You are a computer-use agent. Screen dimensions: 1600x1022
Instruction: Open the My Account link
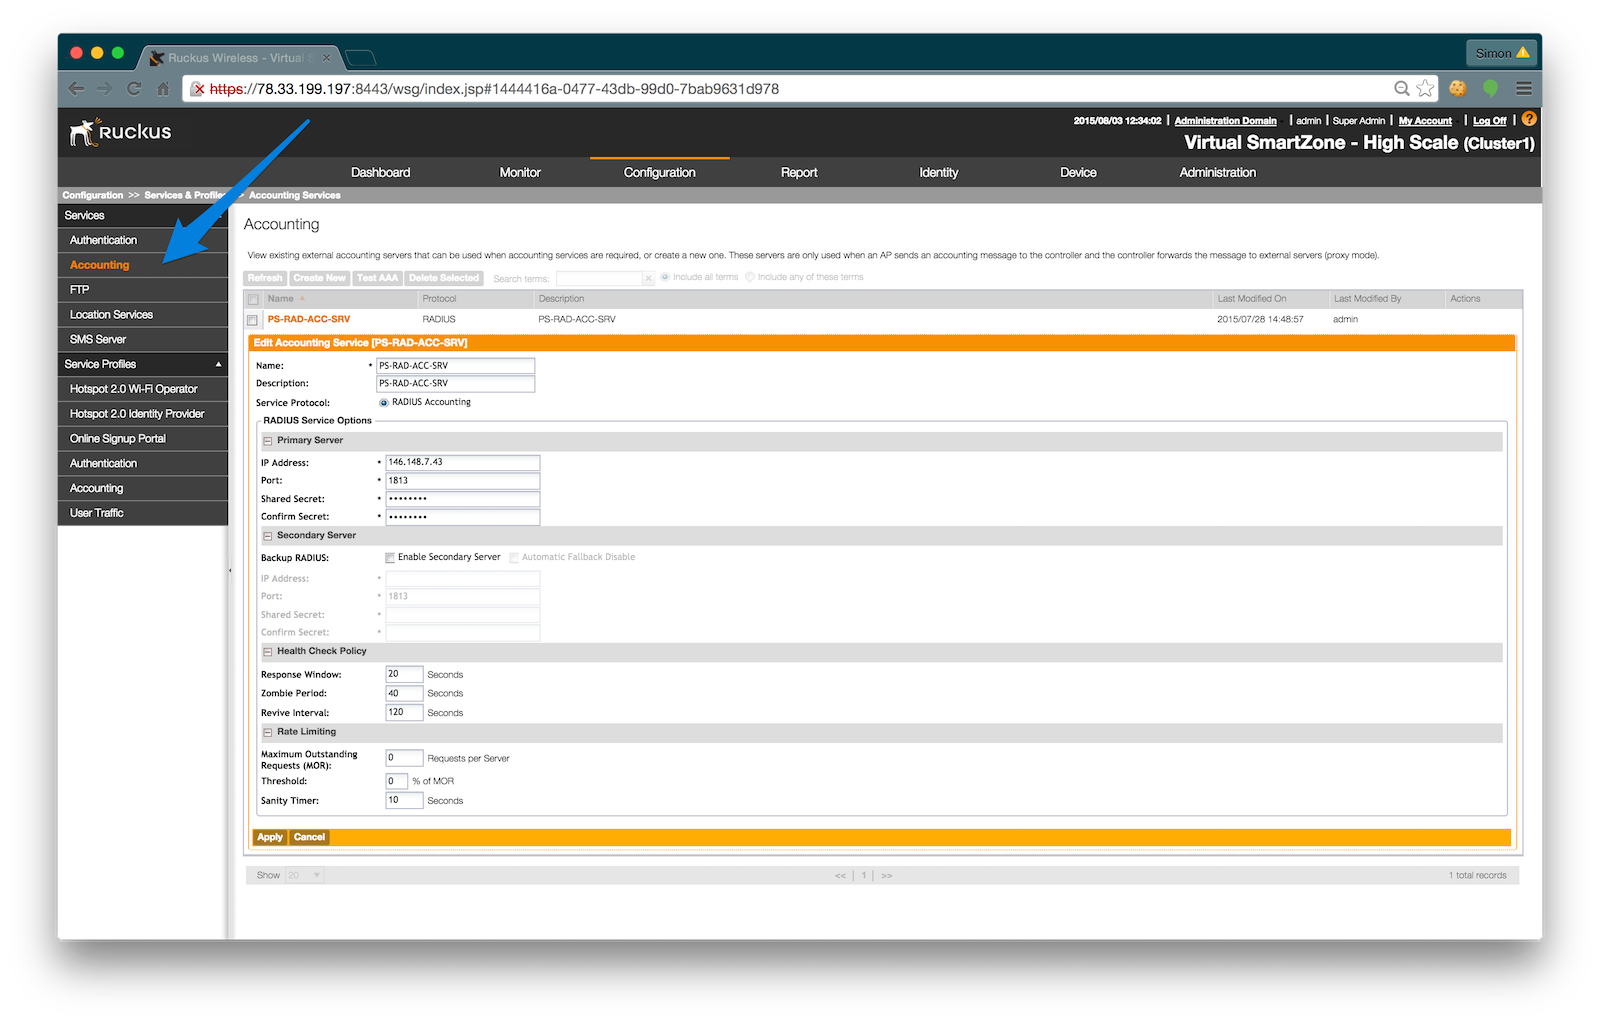tap(1425, 121)
